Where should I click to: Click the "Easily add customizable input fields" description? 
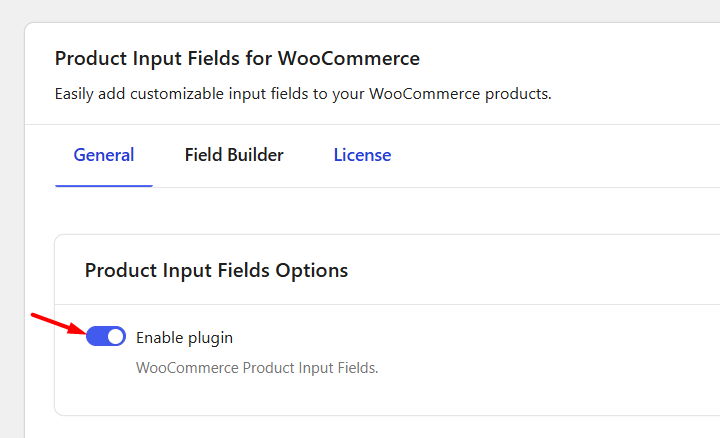pos(303,95)
